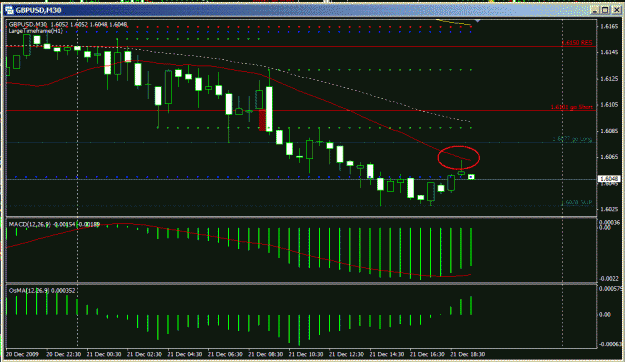The image size is (625, 362).
Task: Click the MACD scale value -0.0022
Action: click(x=610, y=279)
